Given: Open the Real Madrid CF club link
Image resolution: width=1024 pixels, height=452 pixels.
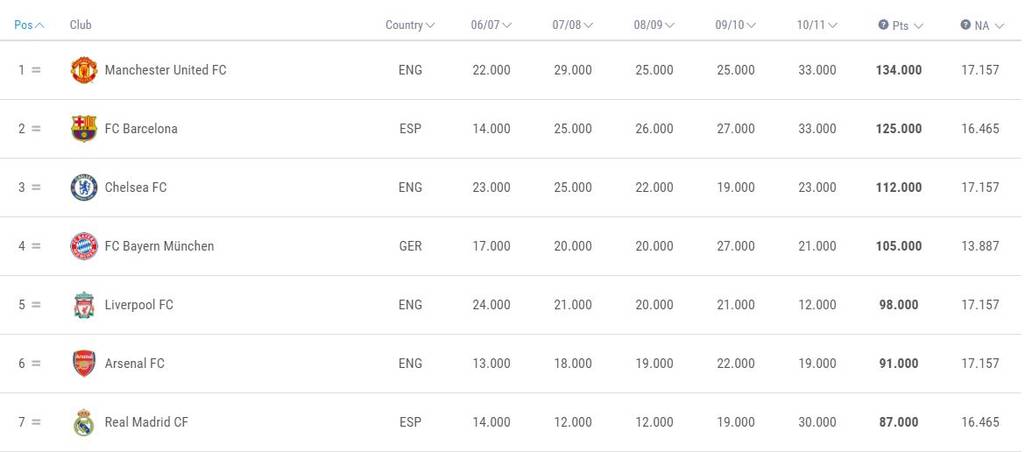Looking at the screenshot, I should point(146,422).
